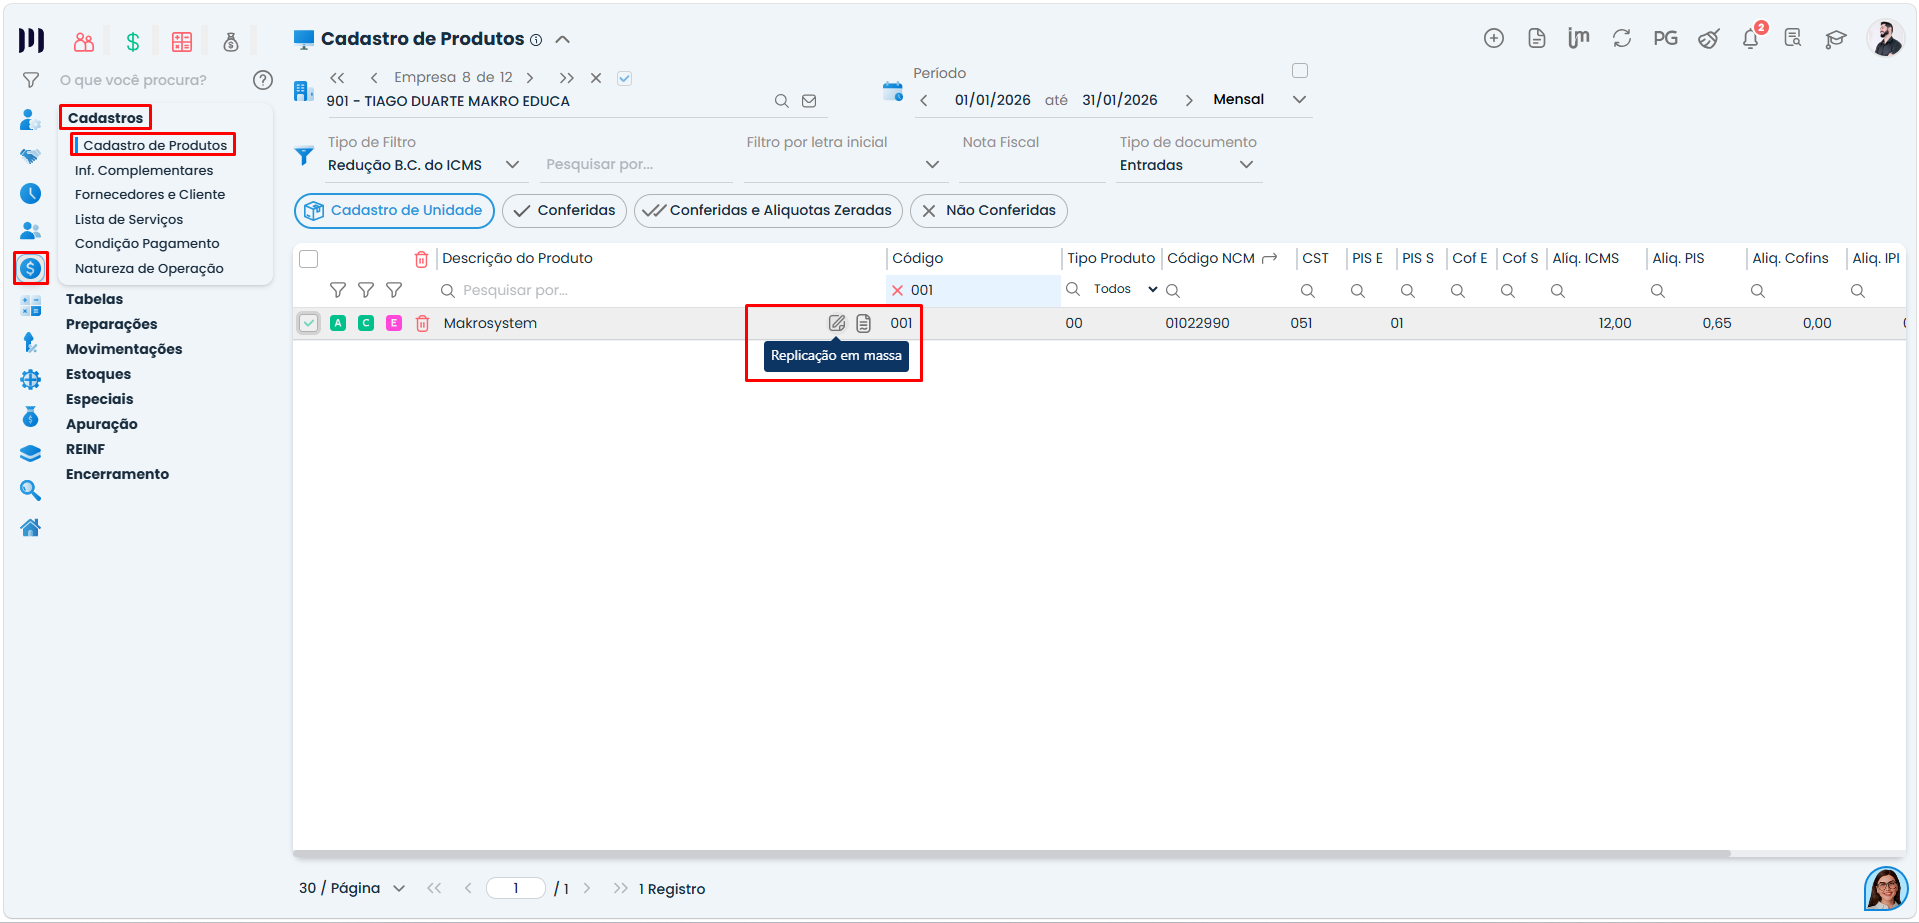Click the horizontal scrollbar below the table

pos(1011,854)
